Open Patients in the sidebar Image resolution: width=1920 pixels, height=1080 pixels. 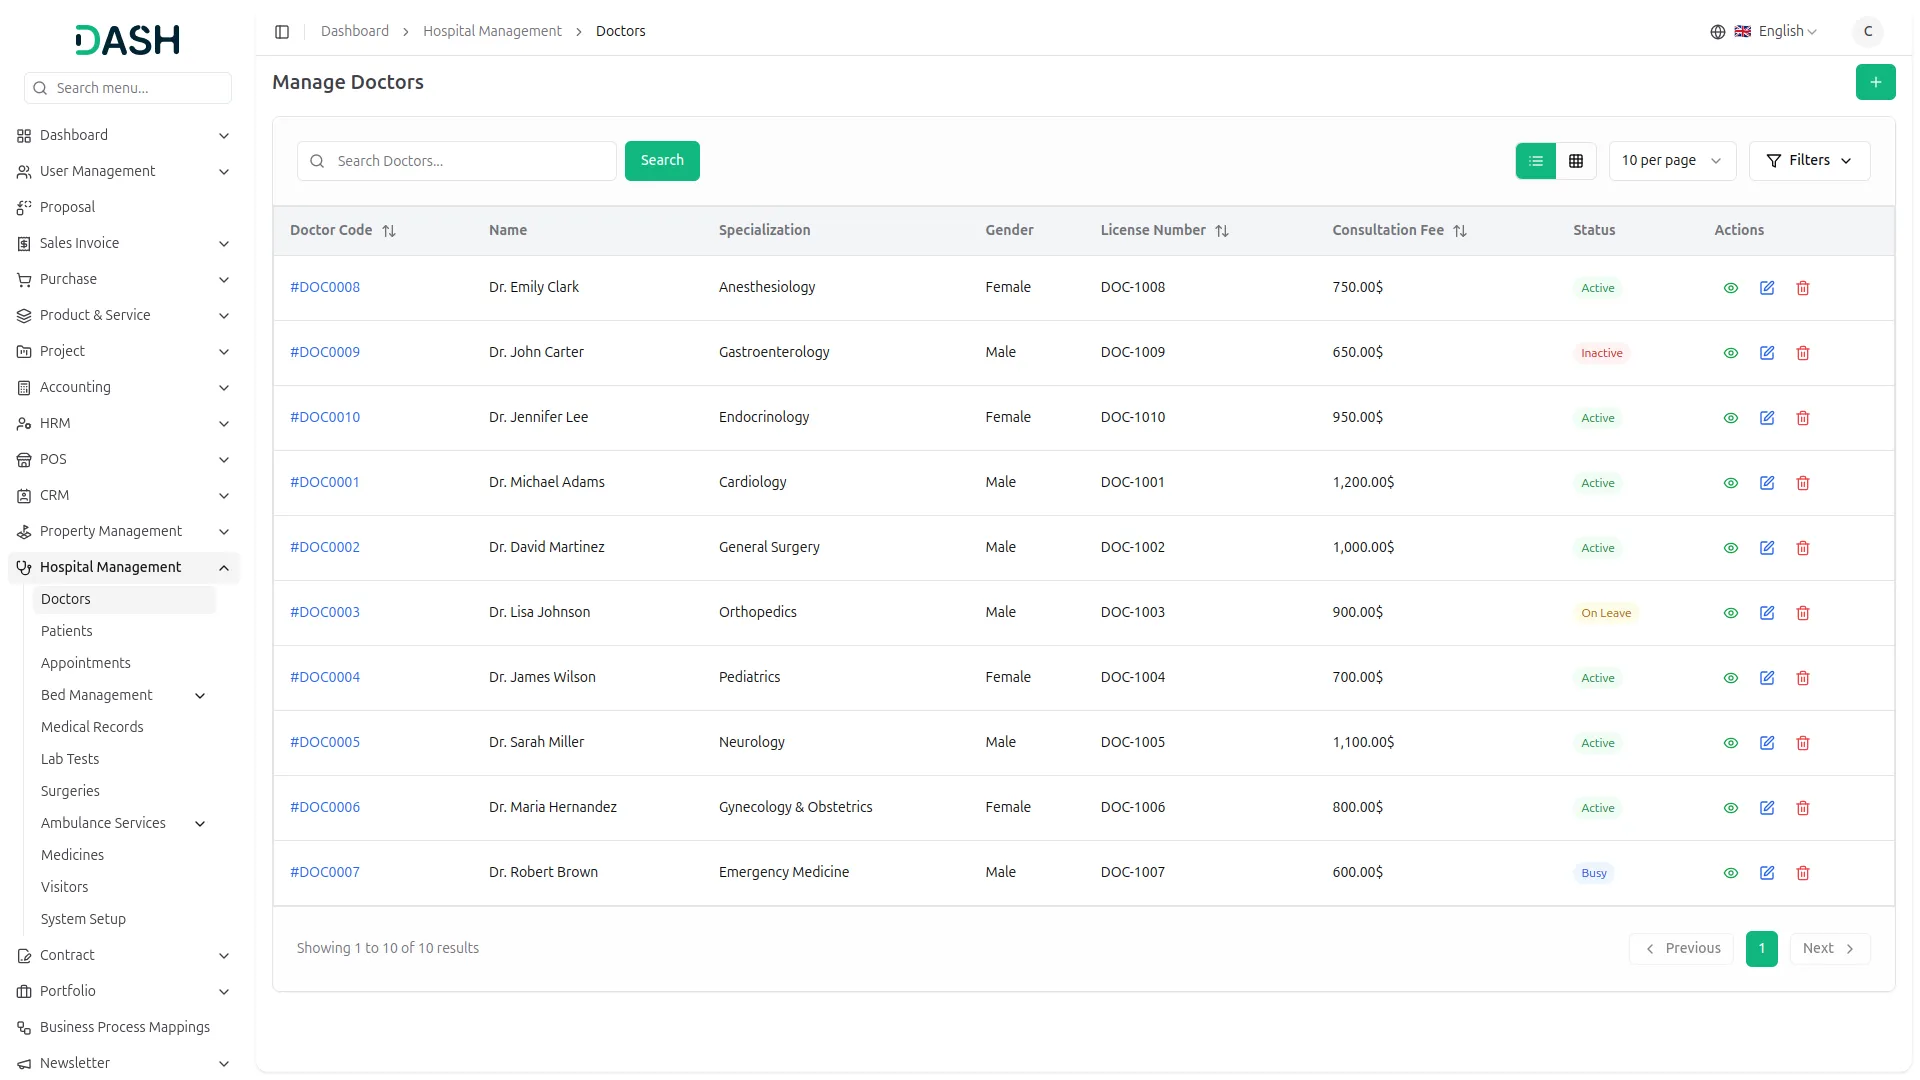(x=66, y=631)
